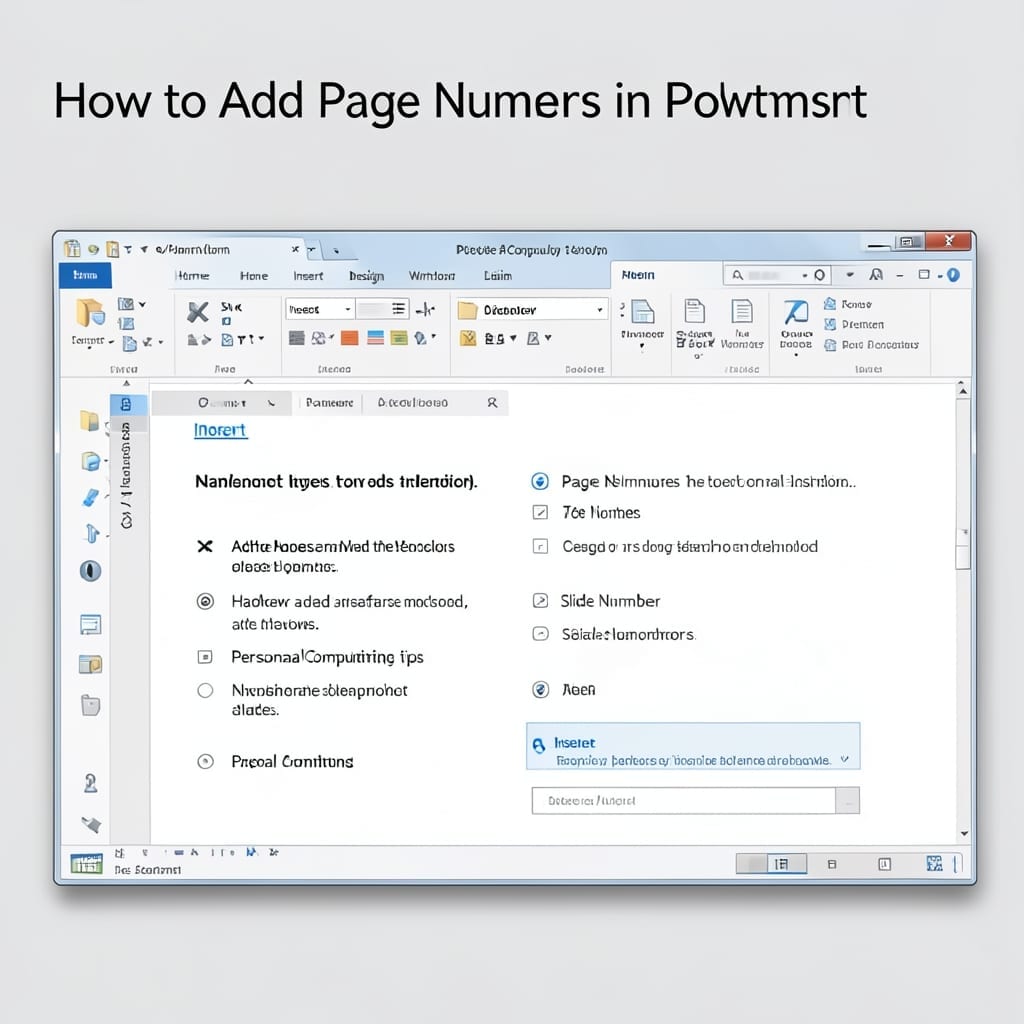Select the Haokew aded radio option
This screenshot has height=1024, width=1024.
coord(205,601)
